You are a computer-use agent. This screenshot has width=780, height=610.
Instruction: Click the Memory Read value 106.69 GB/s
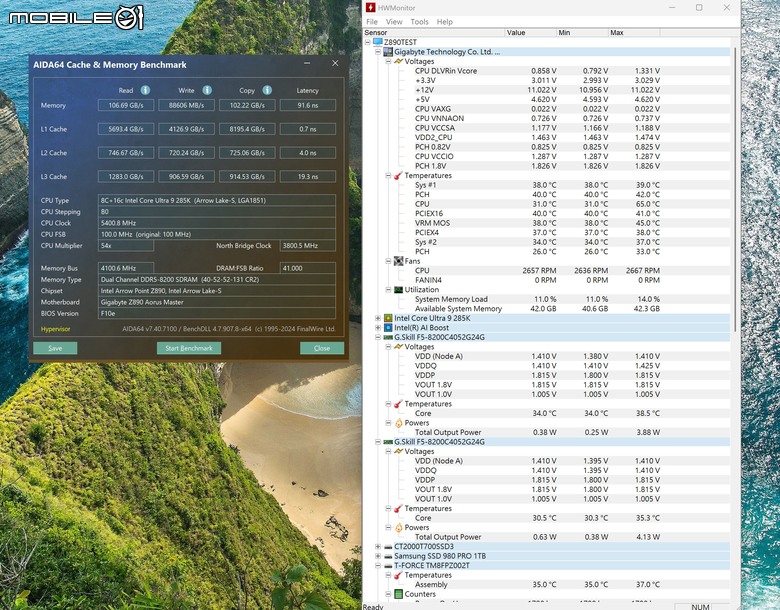click(126, 105)
